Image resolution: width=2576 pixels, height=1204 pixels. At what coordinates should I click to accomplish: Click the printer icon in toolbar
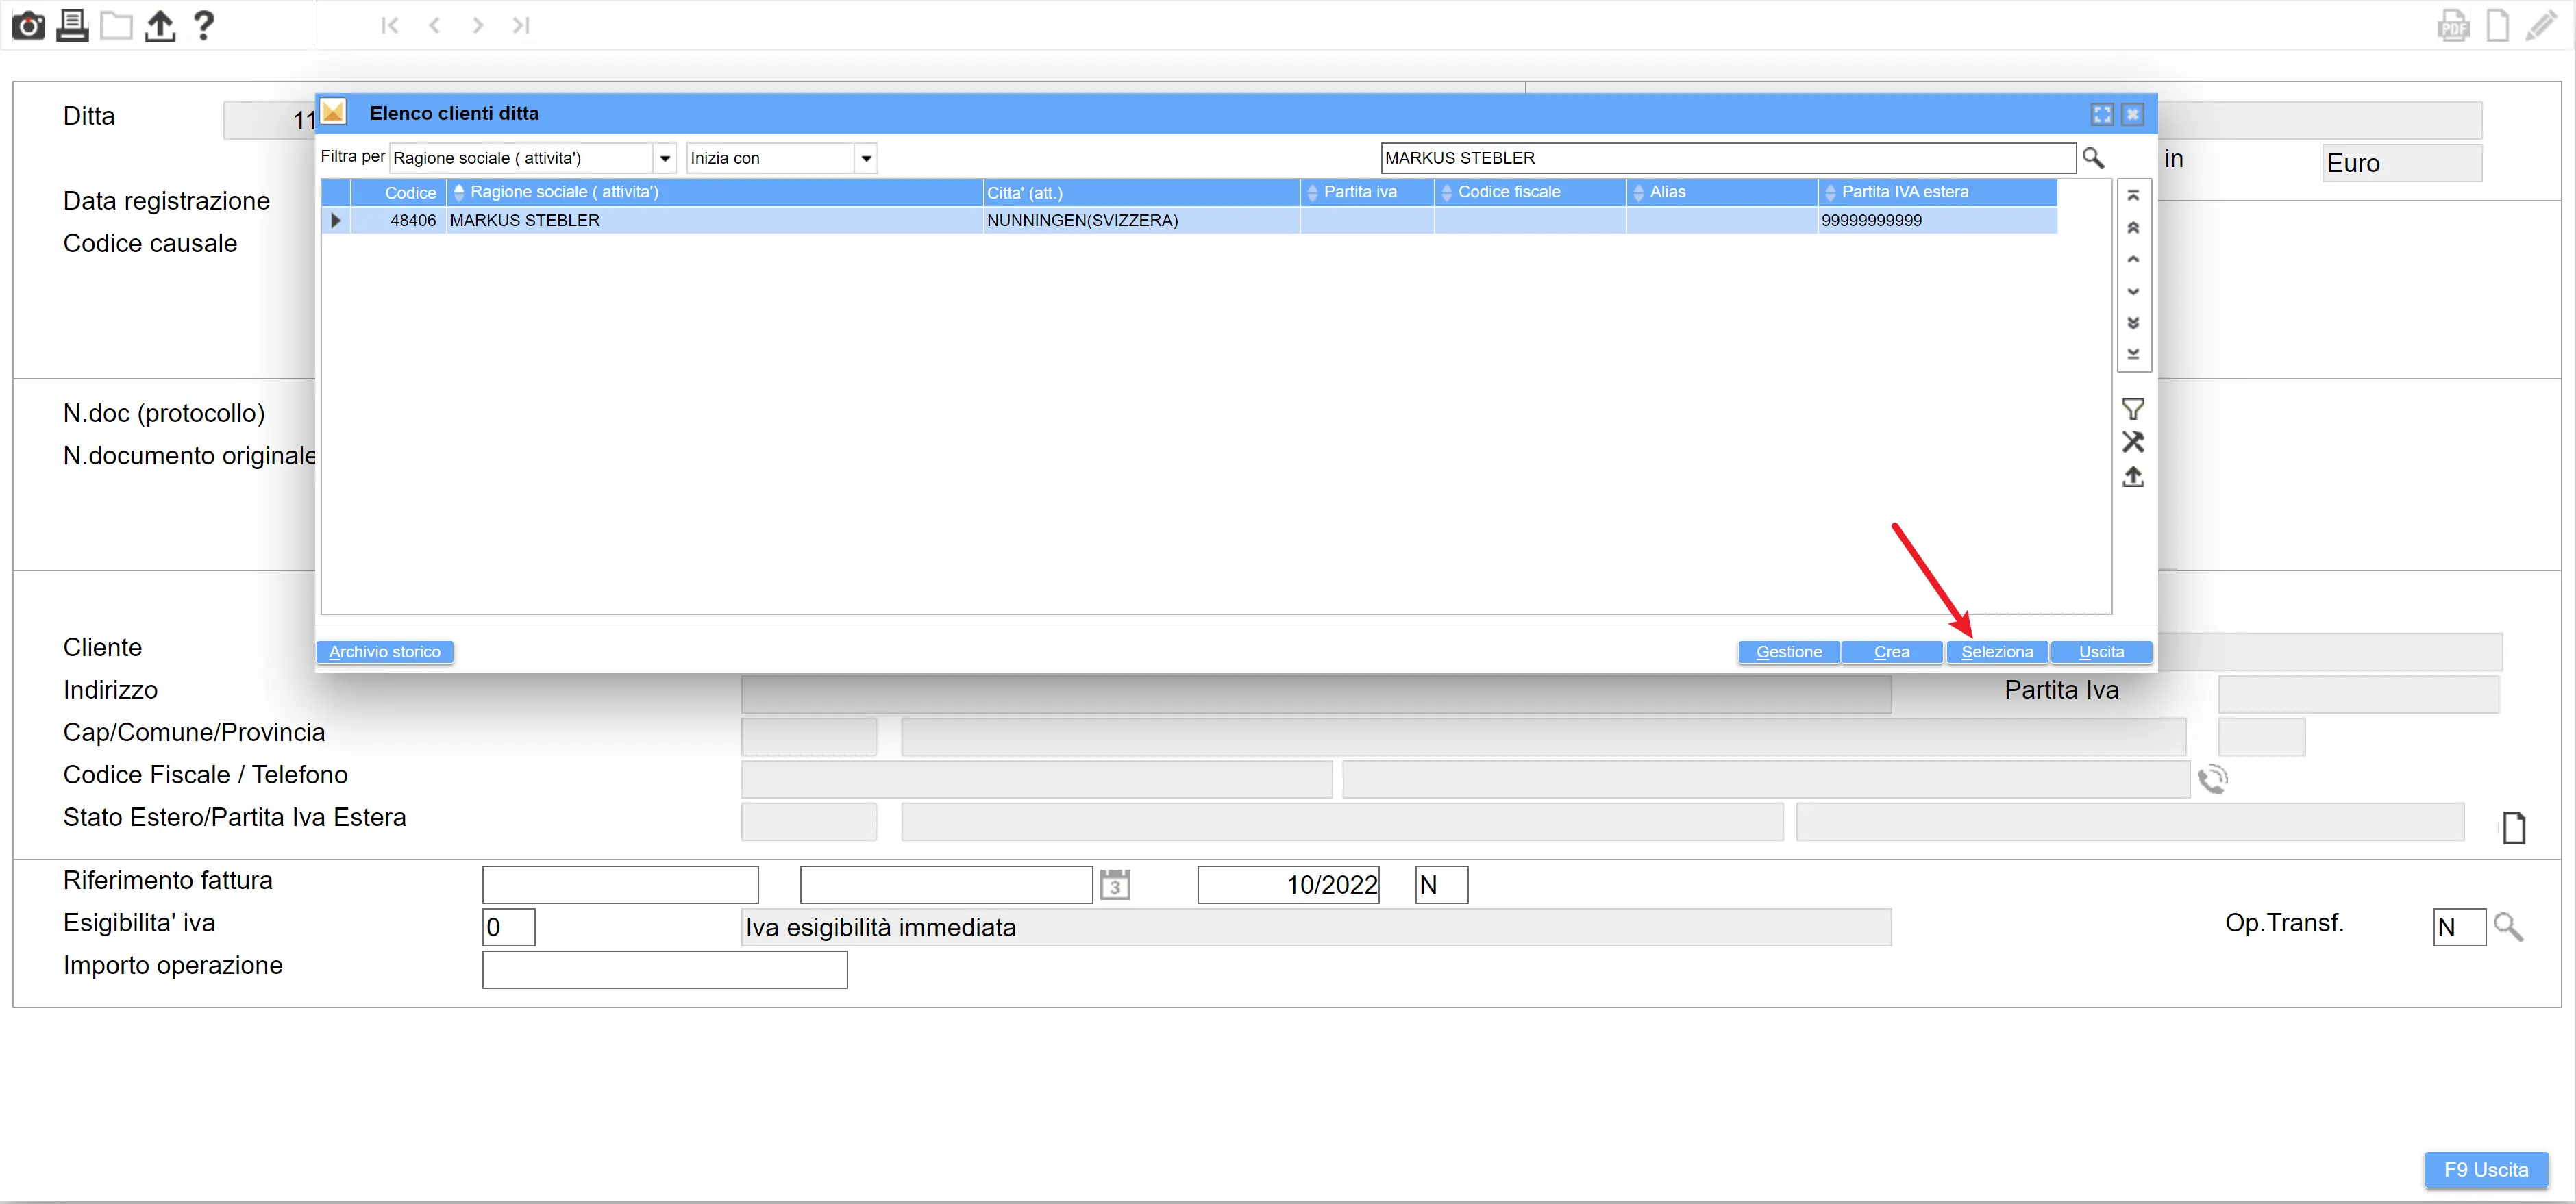tap(72, 25)
